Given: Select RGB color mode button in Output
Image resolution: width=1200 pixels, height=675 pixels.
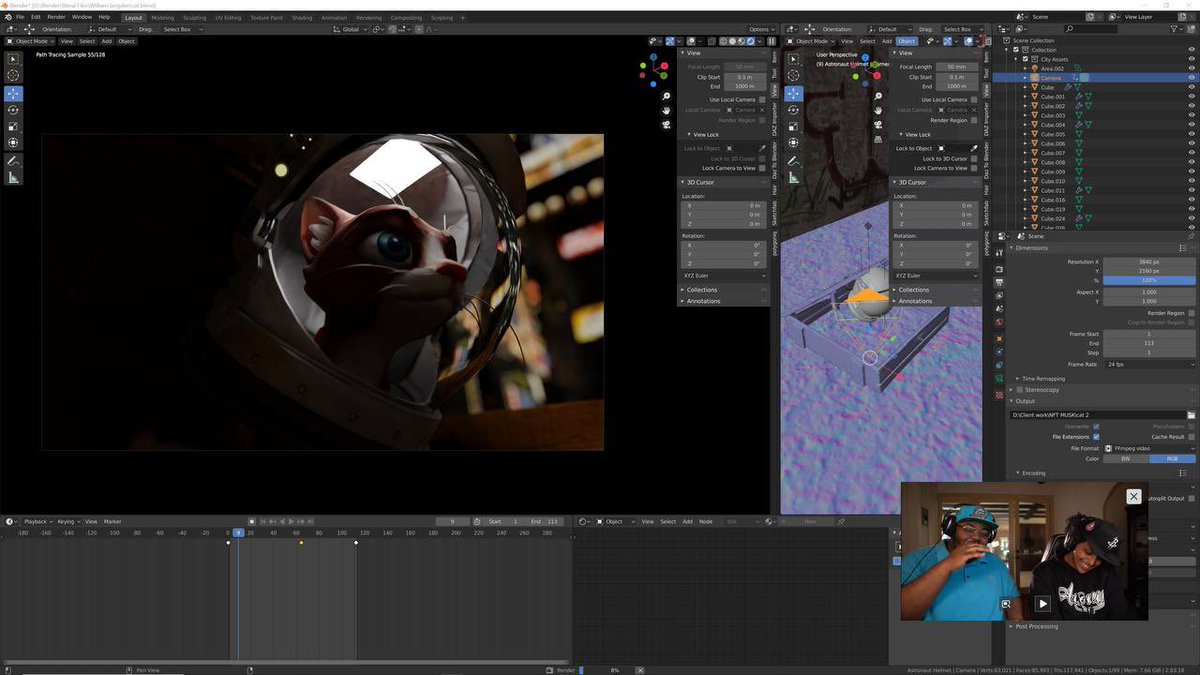Looking at the screenshot, I should 1172,459.
